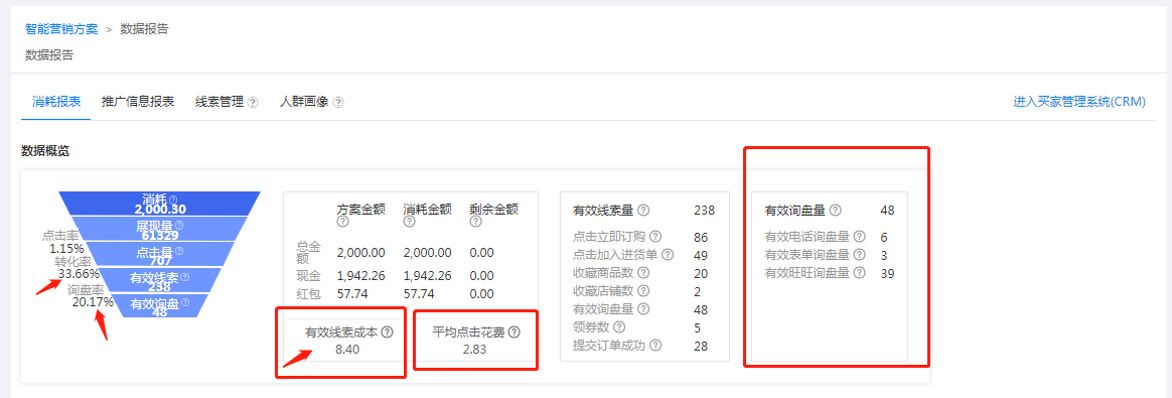Click the 1.15% 点击率 value
Viewport: 1172px width, 398px height.
coord(67,248)
